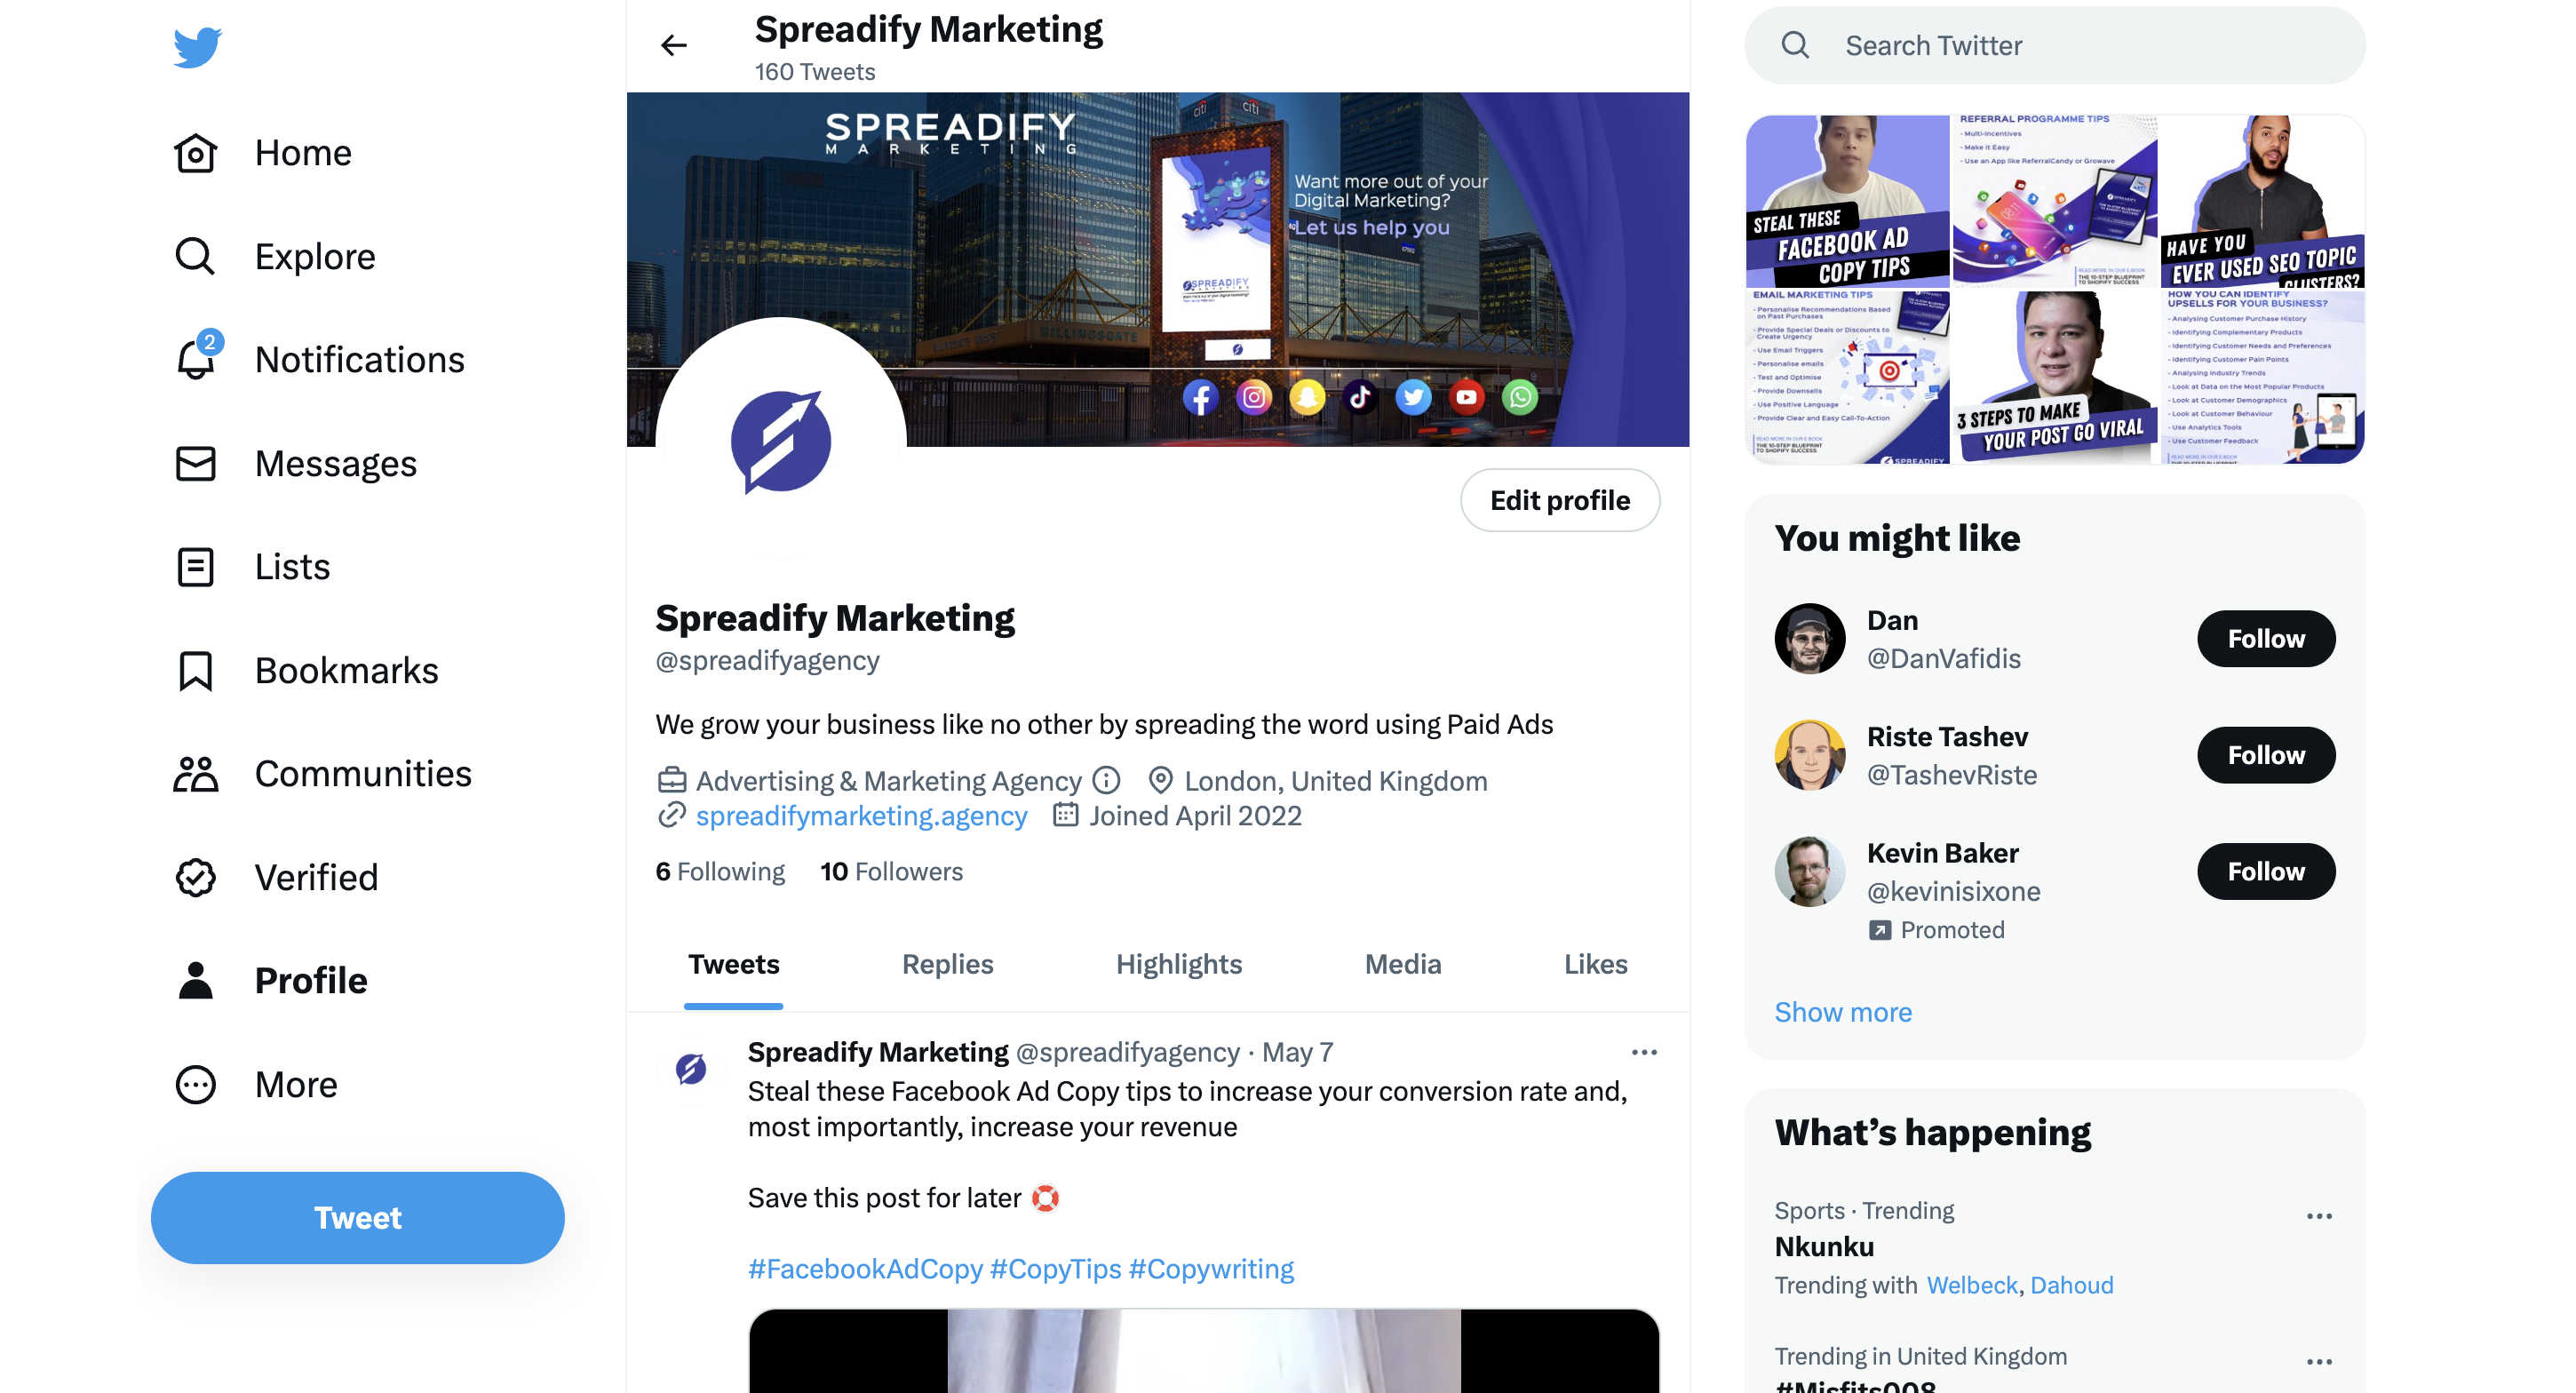Open the Messages envelope icon
Image resolution: width=2576 pixels, height=1393 pixels.
[x=195, y=463]
